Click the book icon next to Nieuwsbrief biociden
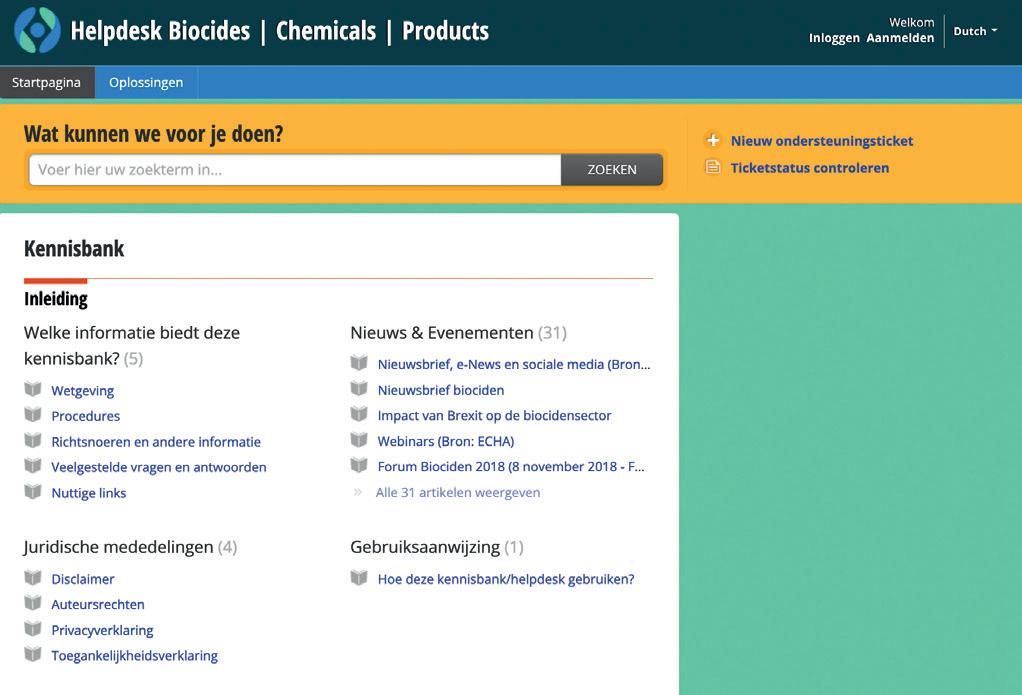Image resolution: width=1022 pixels, height=695 pixels. click(359, 389)
